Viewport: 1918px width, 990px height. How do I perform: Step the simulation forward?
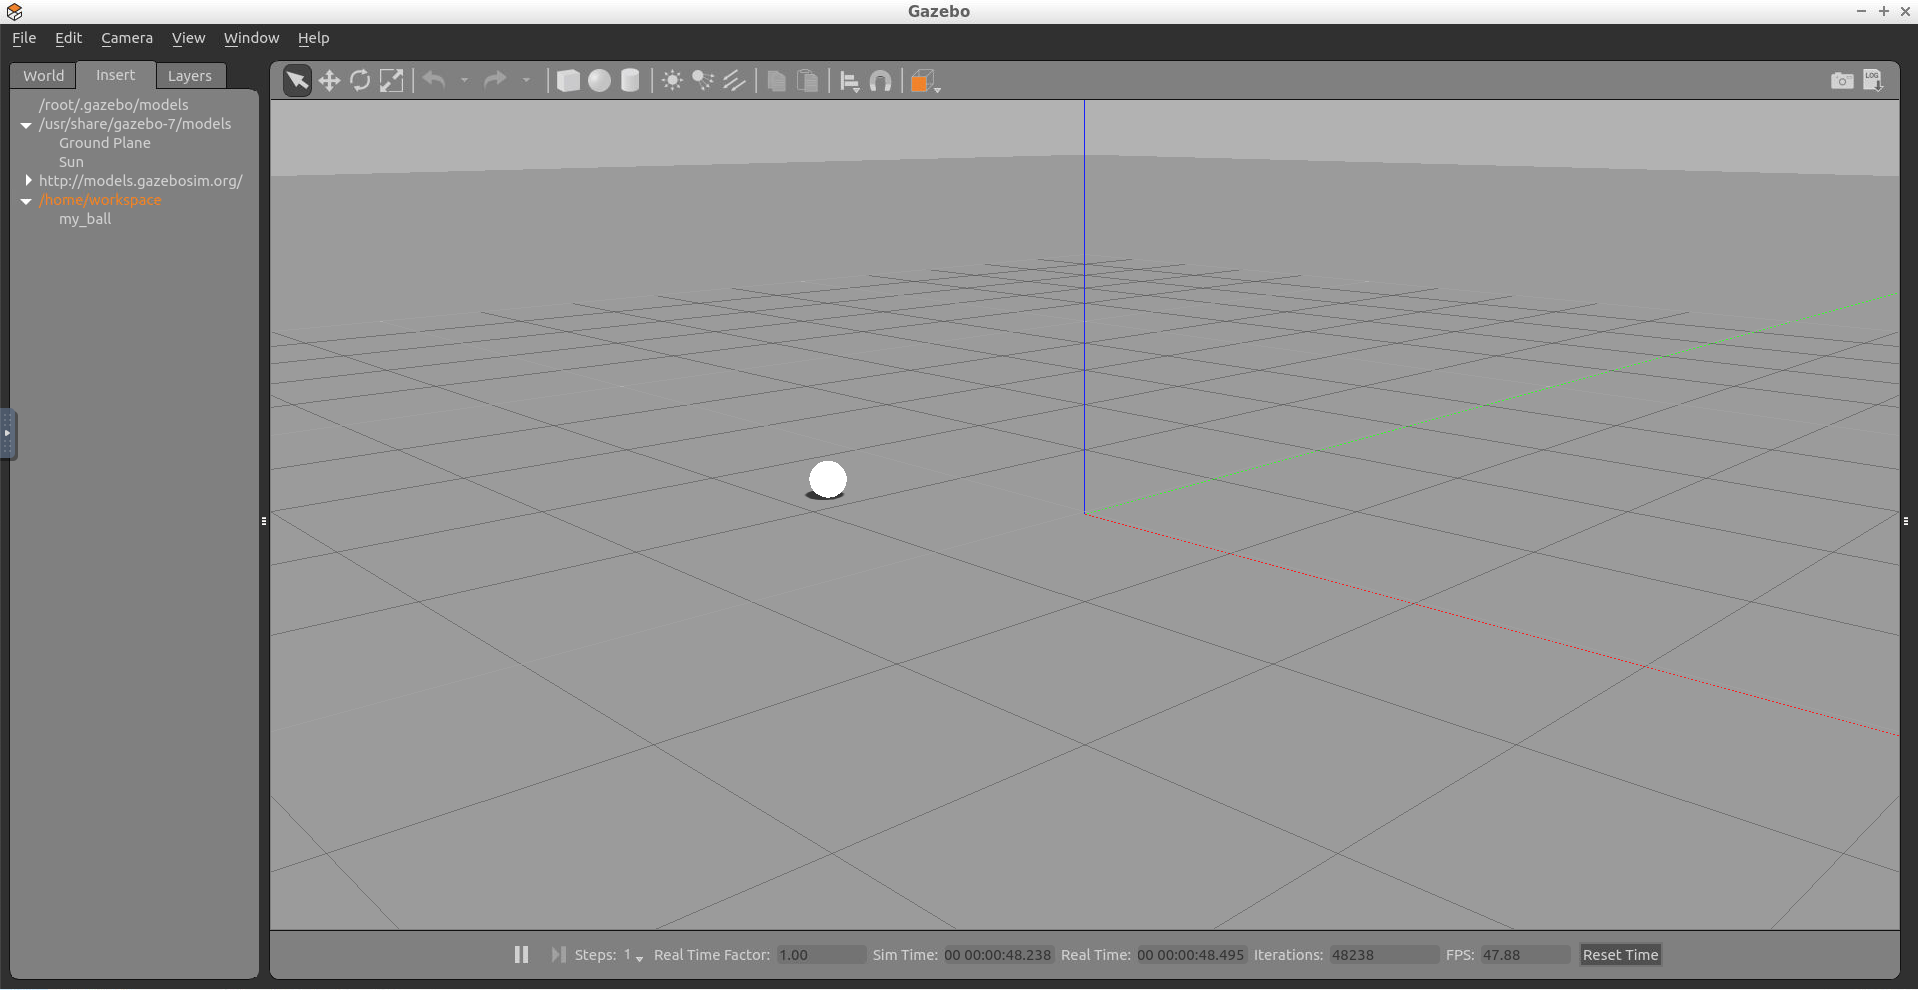[x=558, y=955]
